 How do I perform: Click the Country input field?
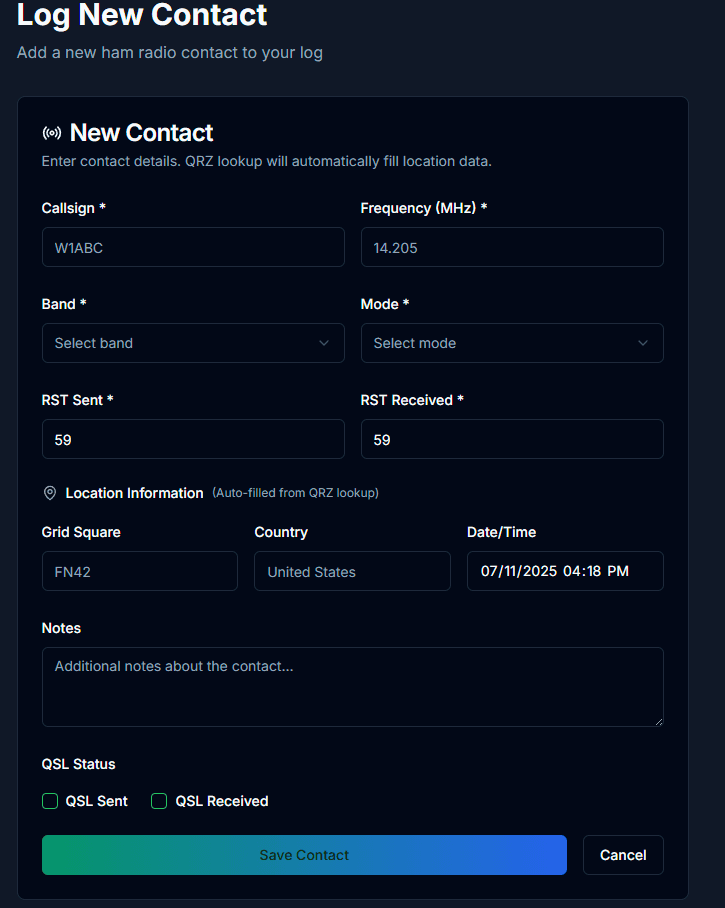(352, 571)
